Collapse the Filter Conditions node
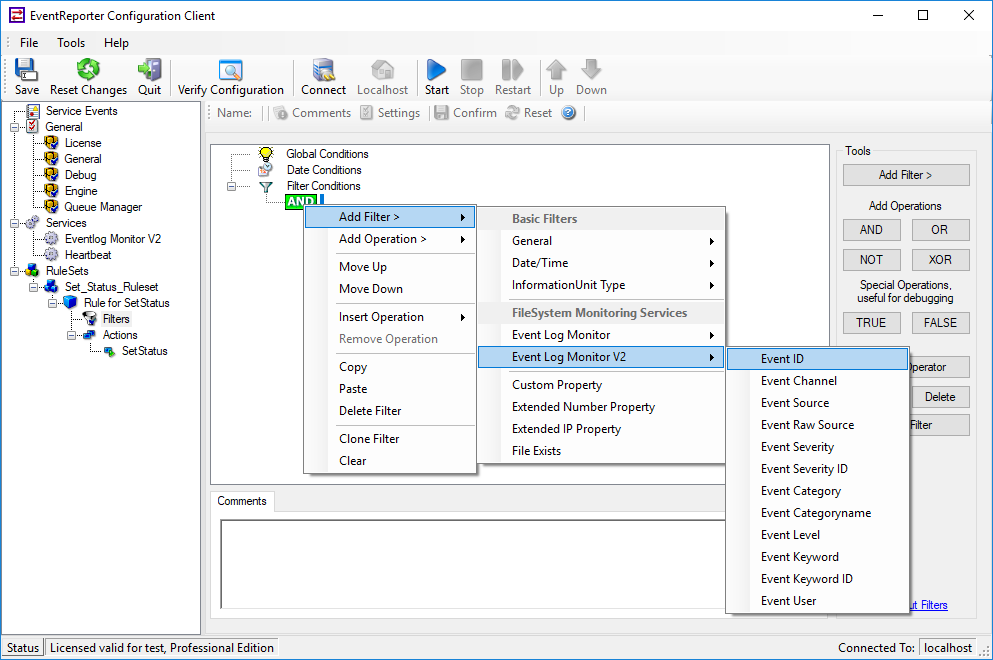The image size is (993, 660). pos(231,186)
